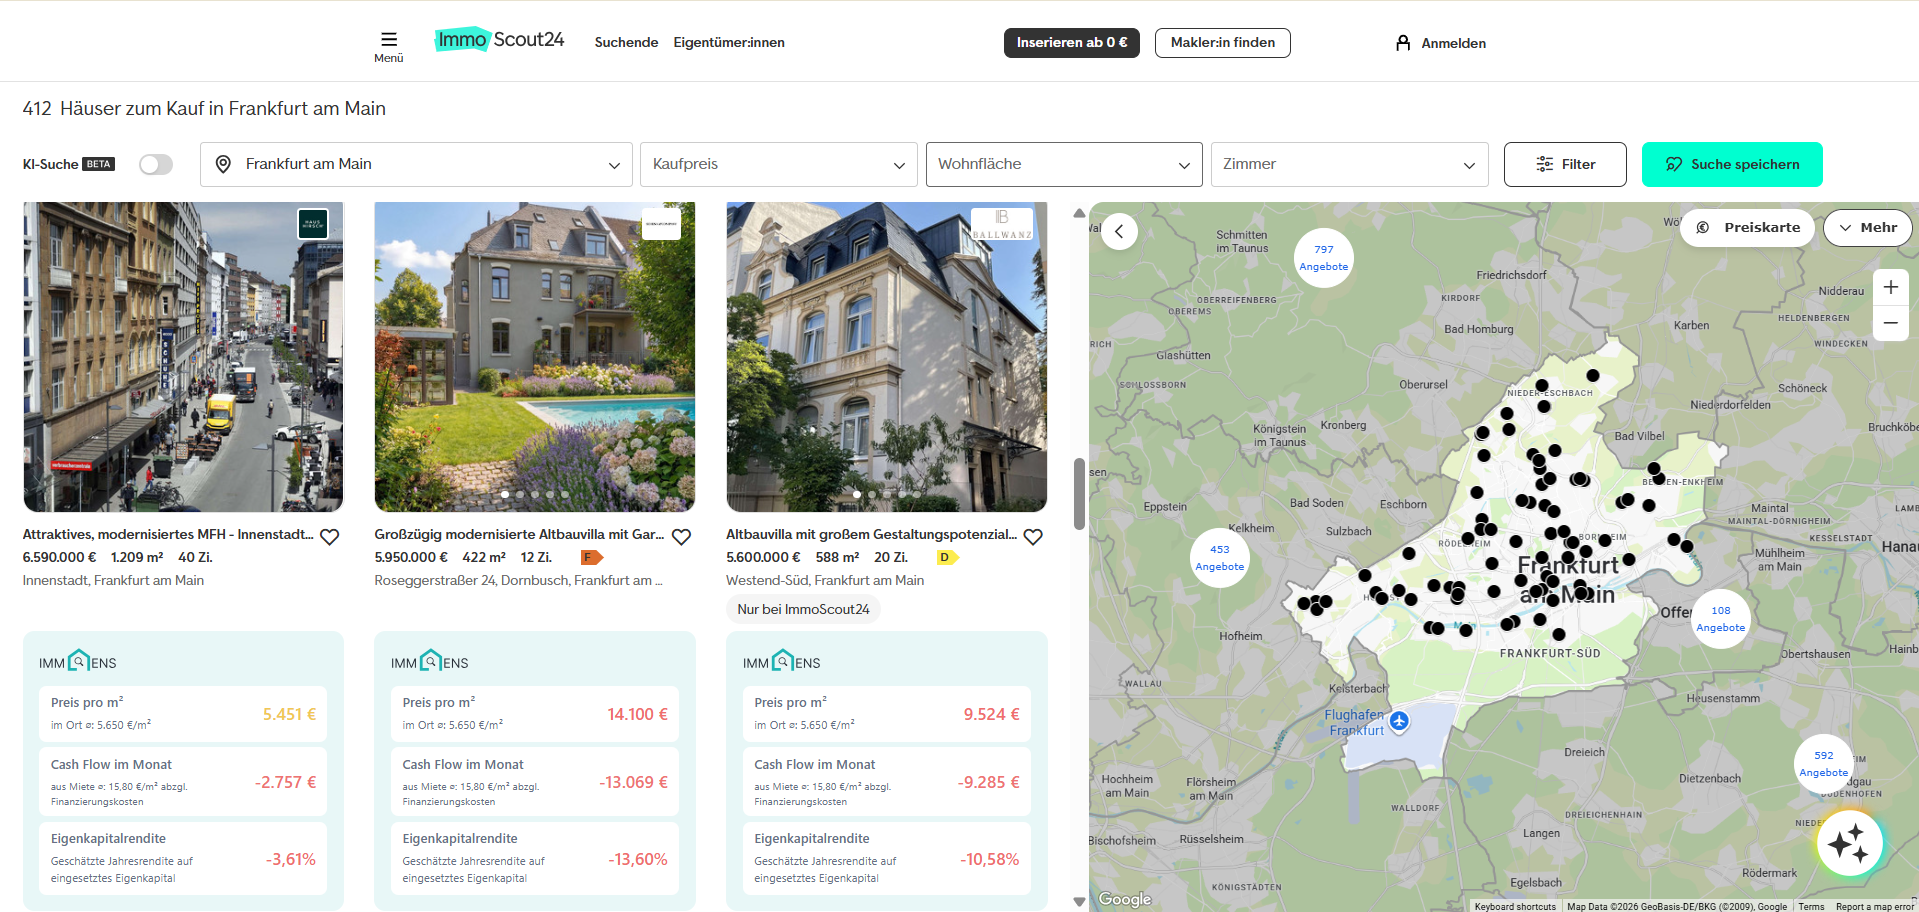Image resolution: width=1919 pixels, height=912 pixels.
Task: Expand the Mehr map options dropdown
Action: (x=1867, y=228)
